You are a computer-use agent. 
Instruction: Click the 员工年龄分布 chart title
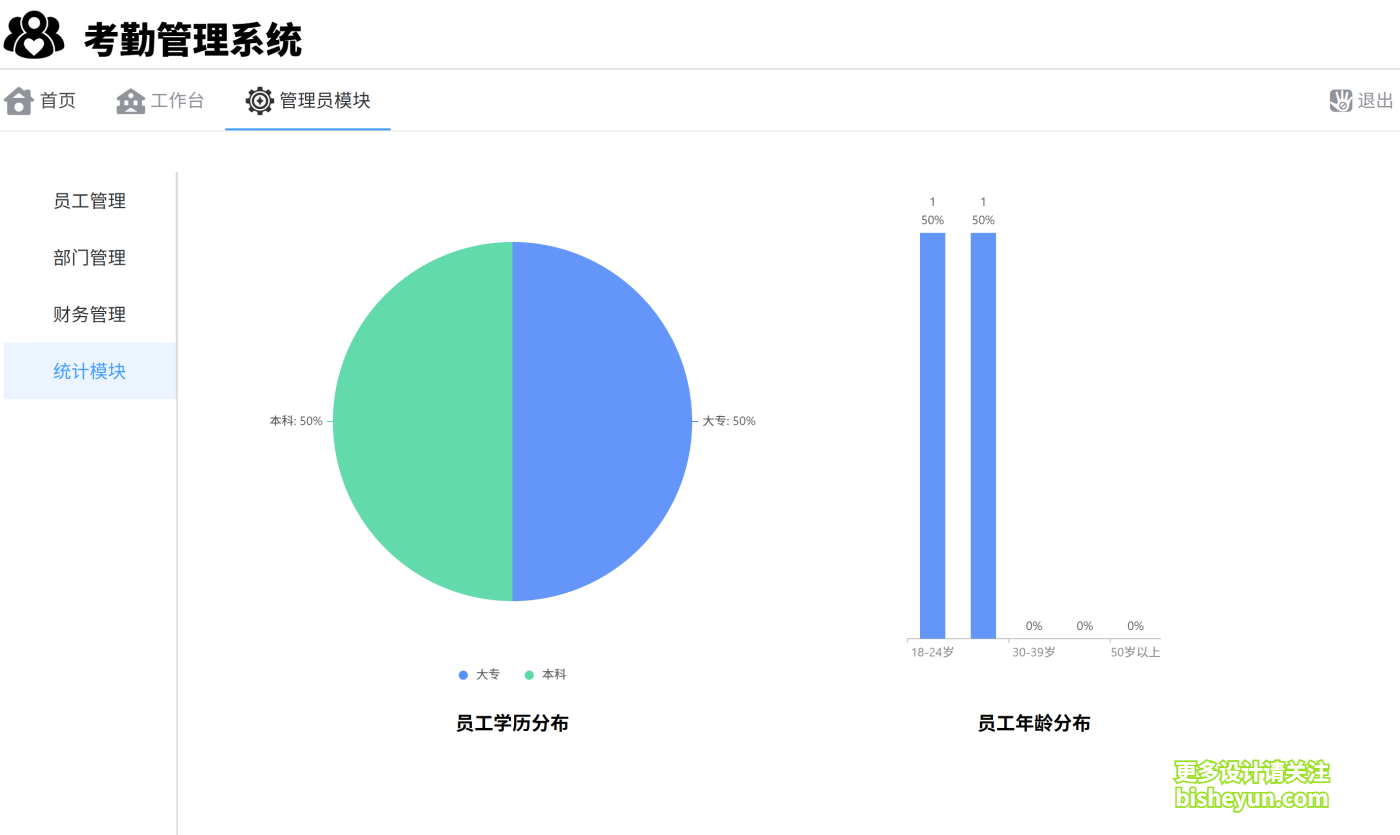pyautogui.click(x=1034, y=723)
